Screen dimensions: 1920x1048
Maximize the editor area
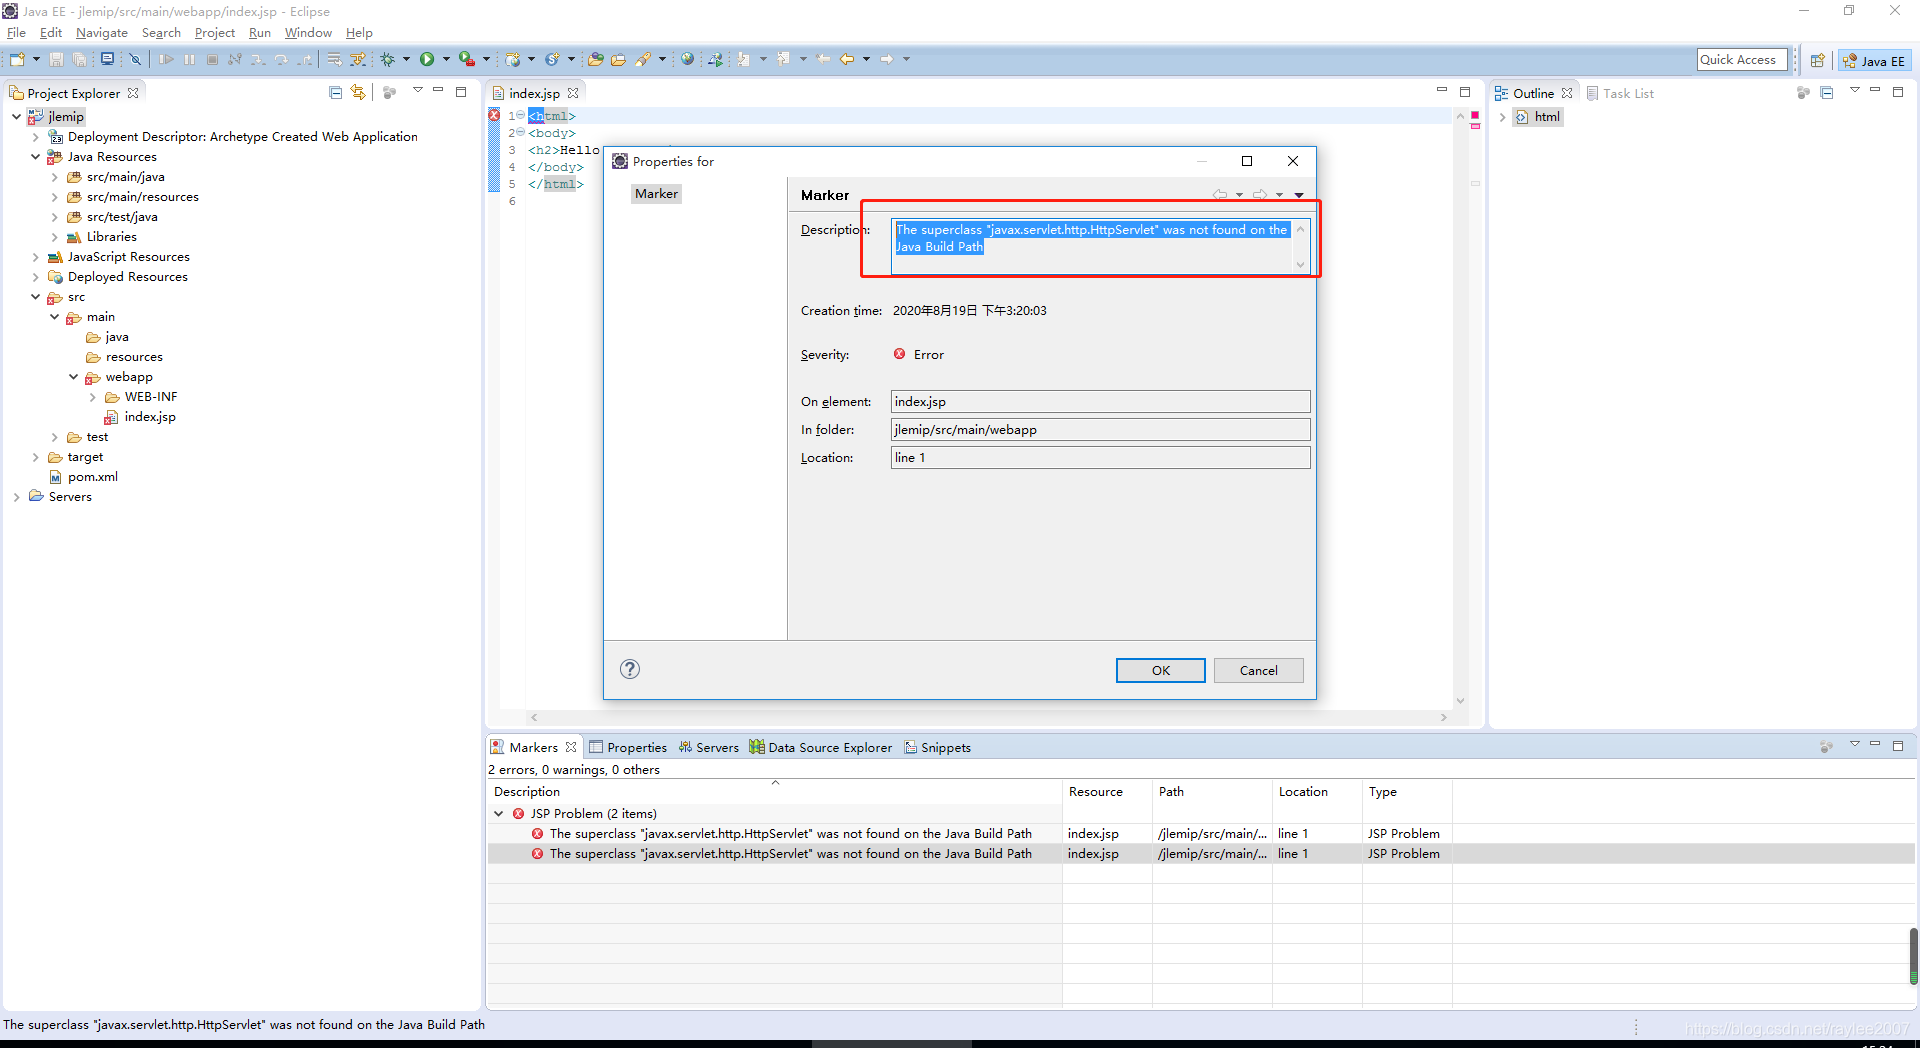tap(1465, 92)
